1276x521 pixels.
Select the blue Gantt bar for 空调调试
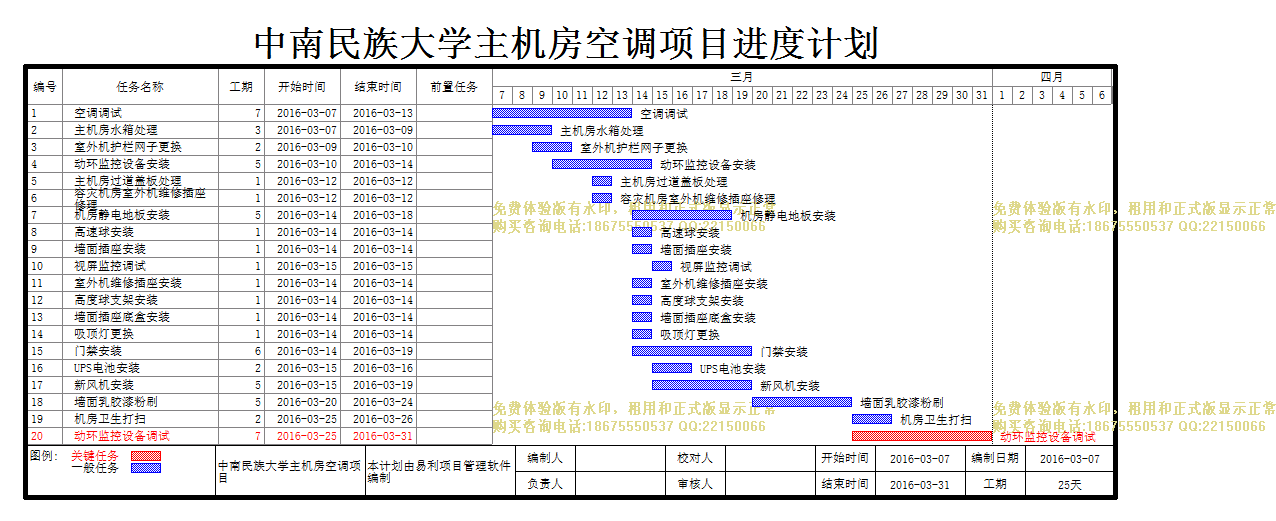(x=562, y=113)
